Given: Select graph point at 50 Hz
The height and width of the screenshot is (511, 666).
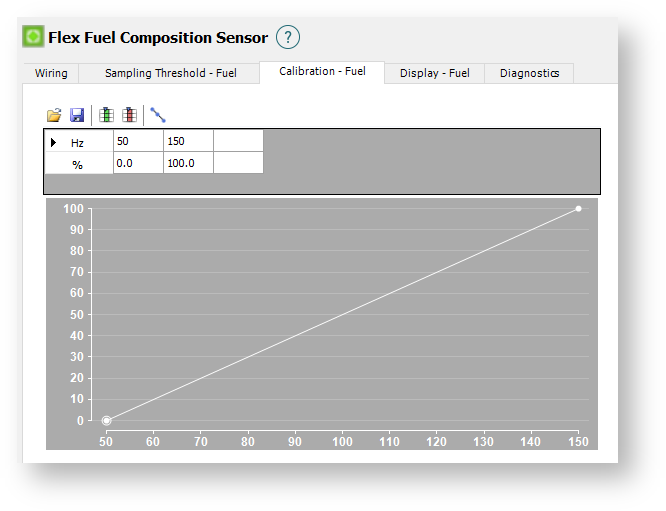Looking at the screenshot, I should [x=106, y=421].
